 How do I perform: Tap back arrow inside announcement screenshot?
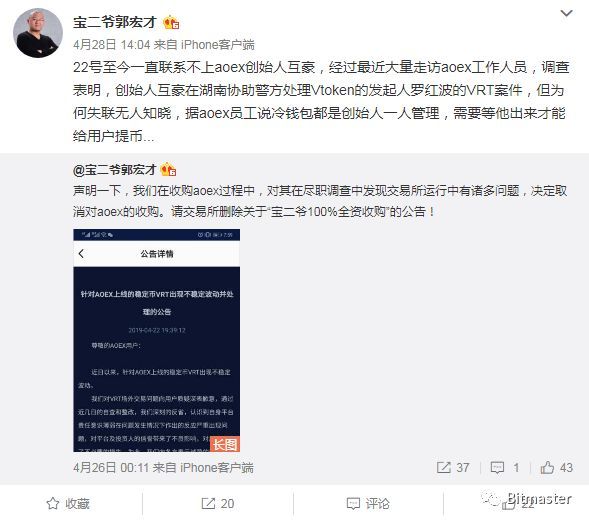pos(82,253)
